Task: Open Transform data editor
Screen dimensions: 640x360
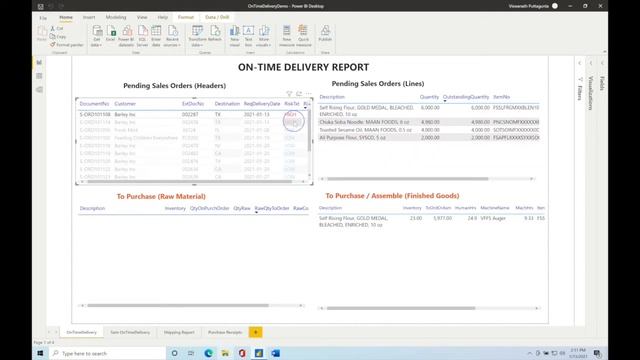Action: [197, 36]
